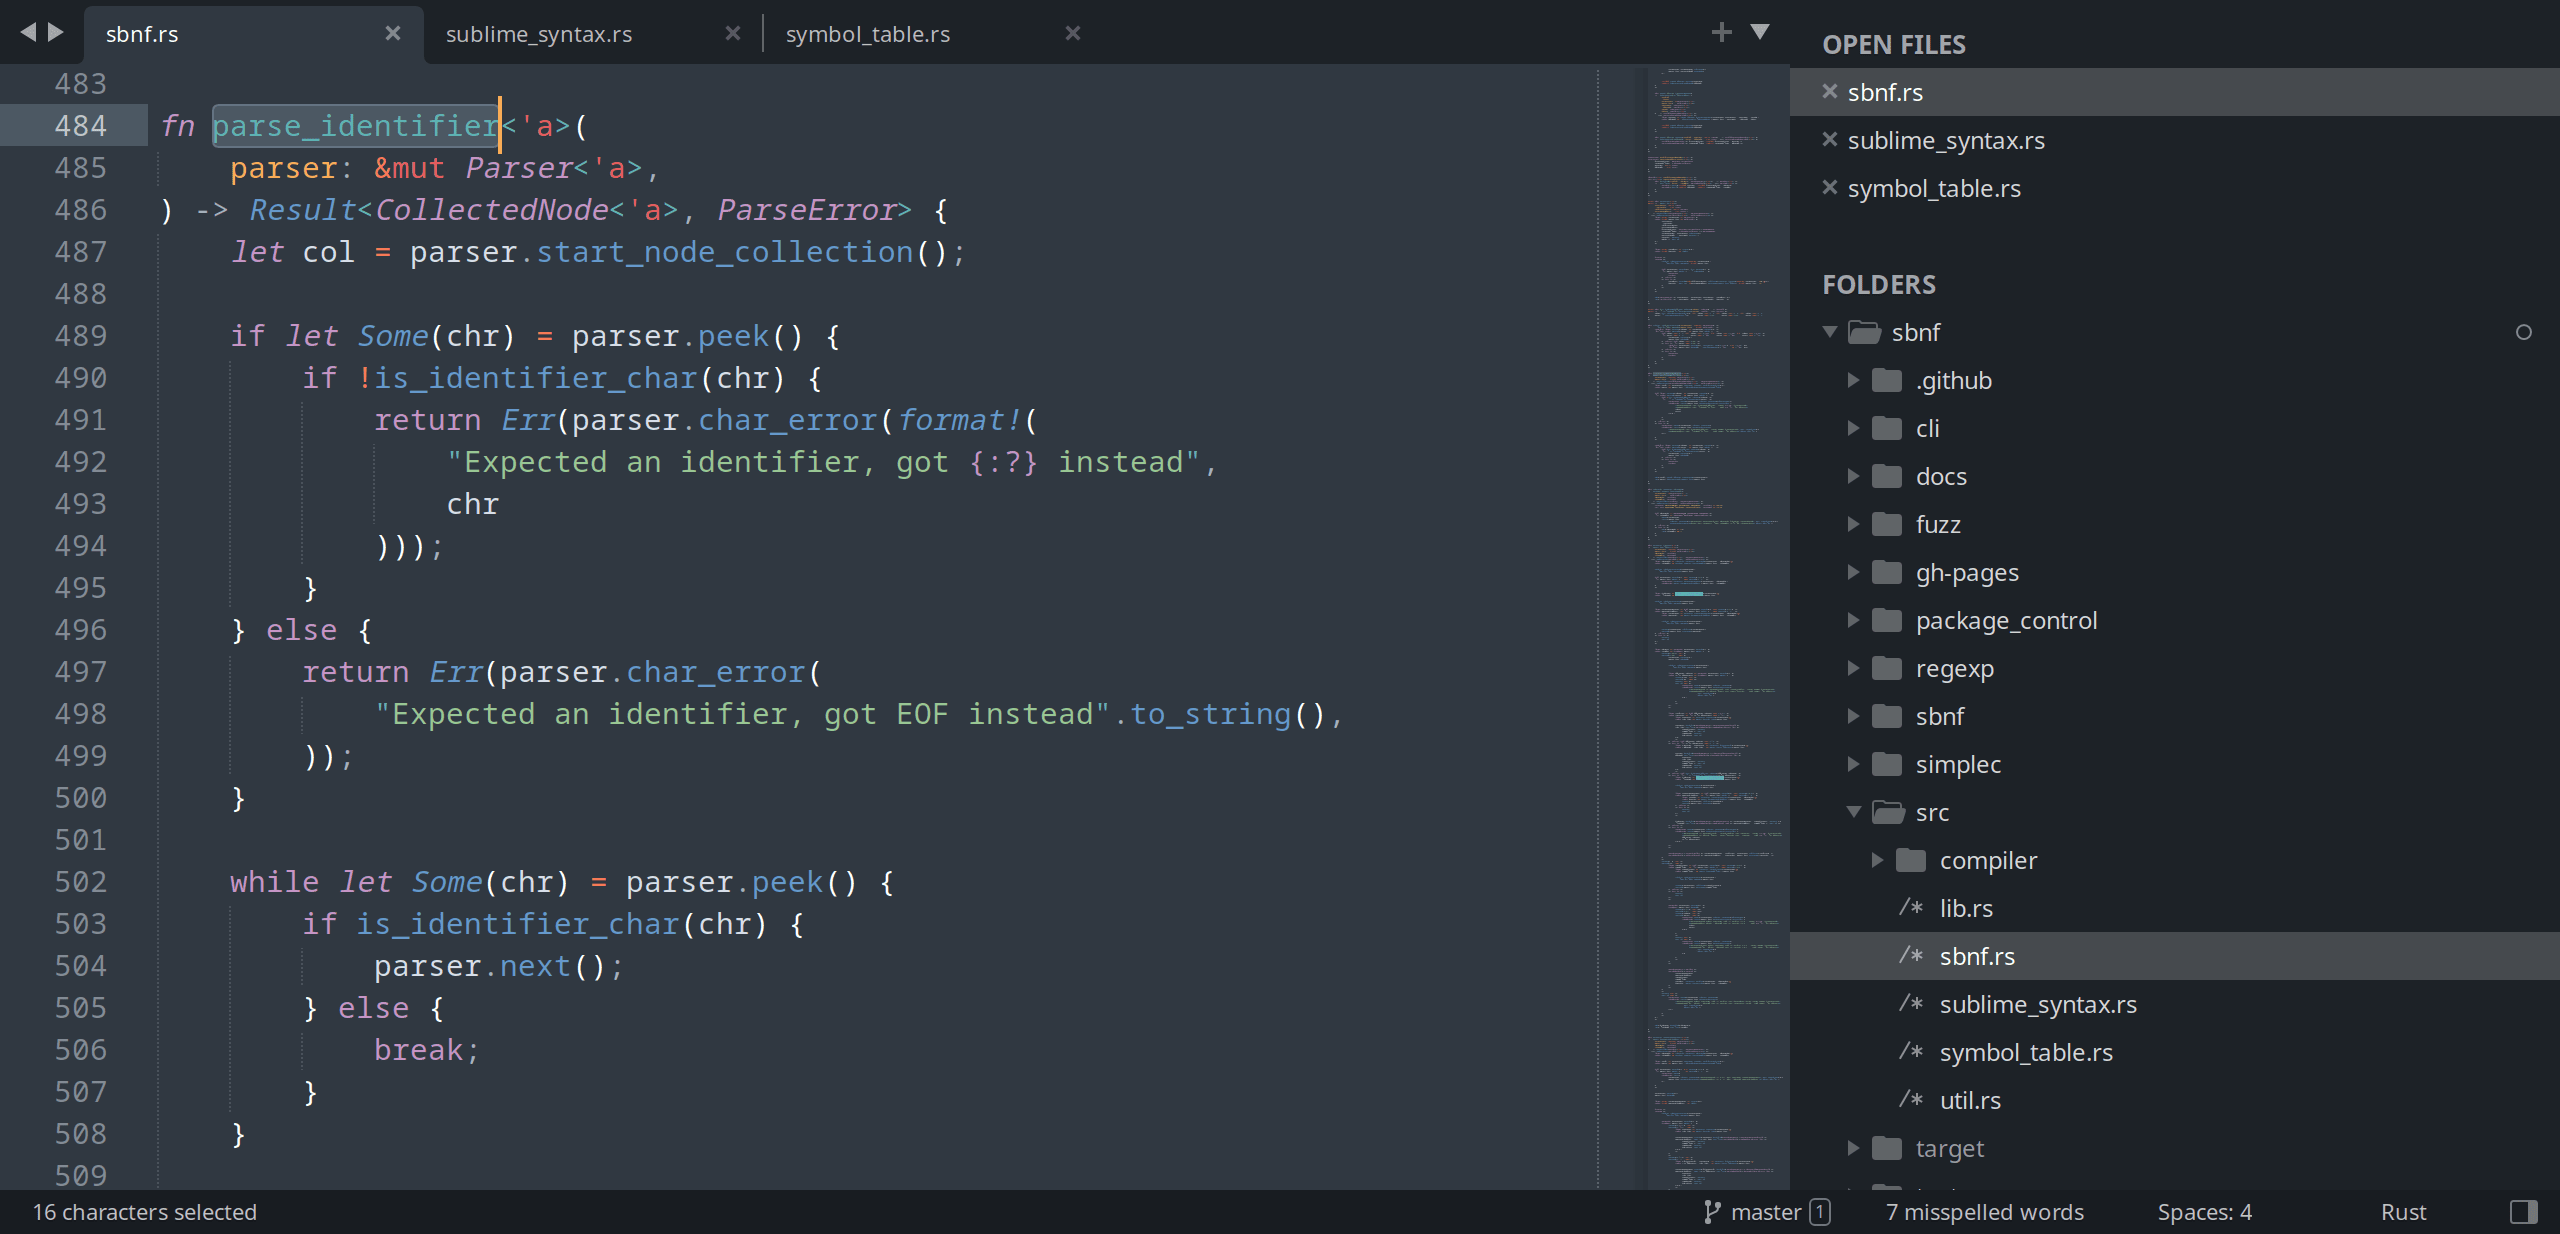The width and height of the screenshot is (2560, 1234).
Task: Expand the .github folder
Action: pyautogui.click(x=1855, y=380)
